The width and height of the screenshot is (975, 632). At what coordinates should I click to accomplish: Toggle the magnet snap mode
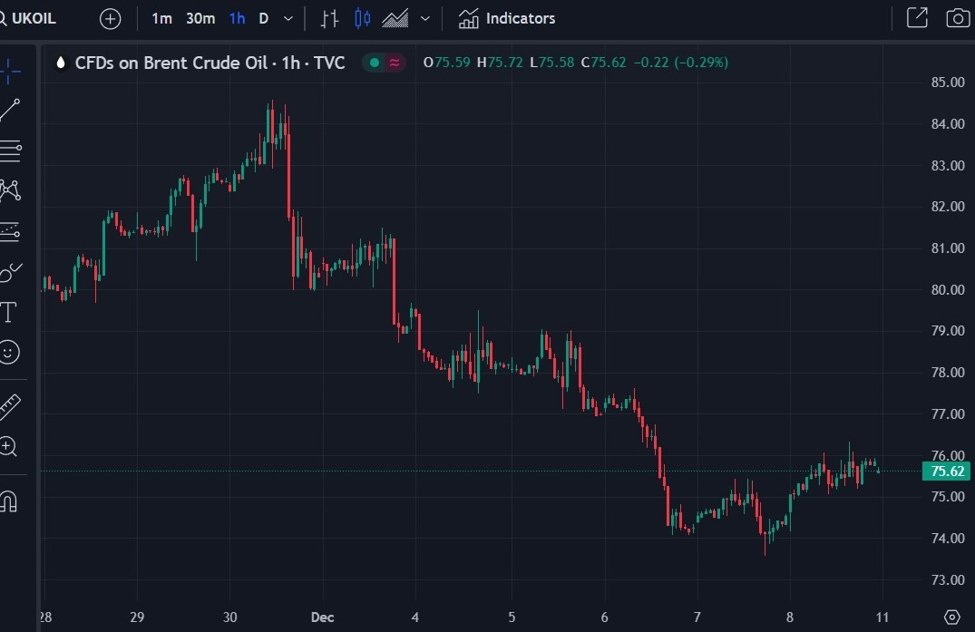pos(9,500)
